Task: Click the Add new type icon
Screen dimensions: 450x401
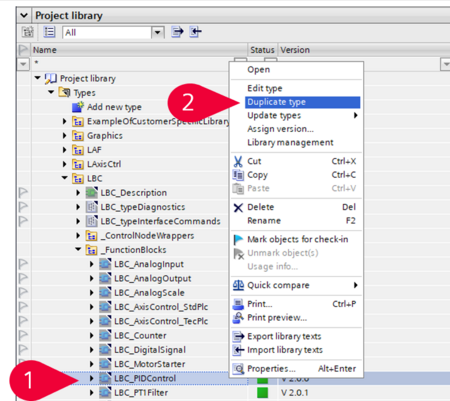Action: pyautogui.click(x=78, y=107)
